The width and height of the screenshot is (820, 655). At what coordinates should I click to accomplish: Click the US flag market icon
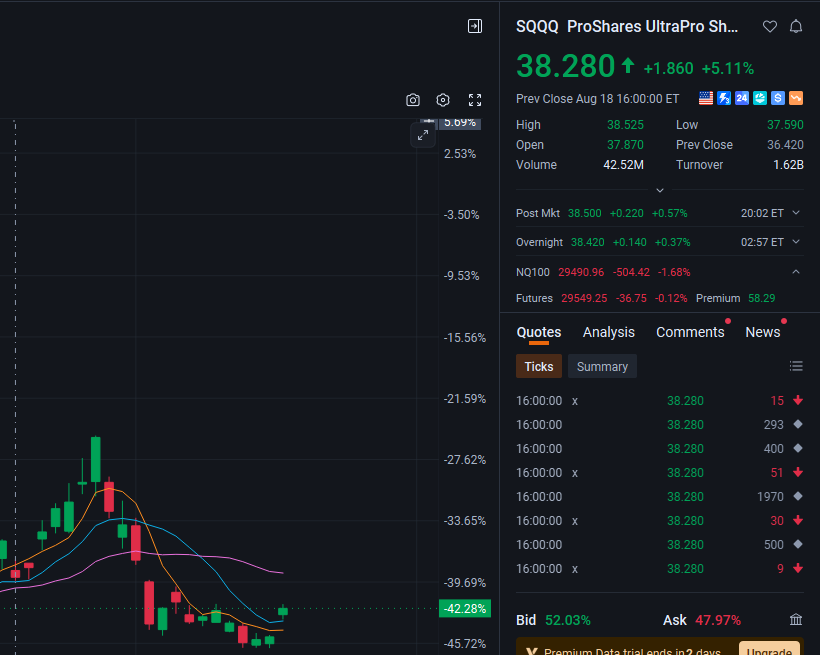(706, 98)
